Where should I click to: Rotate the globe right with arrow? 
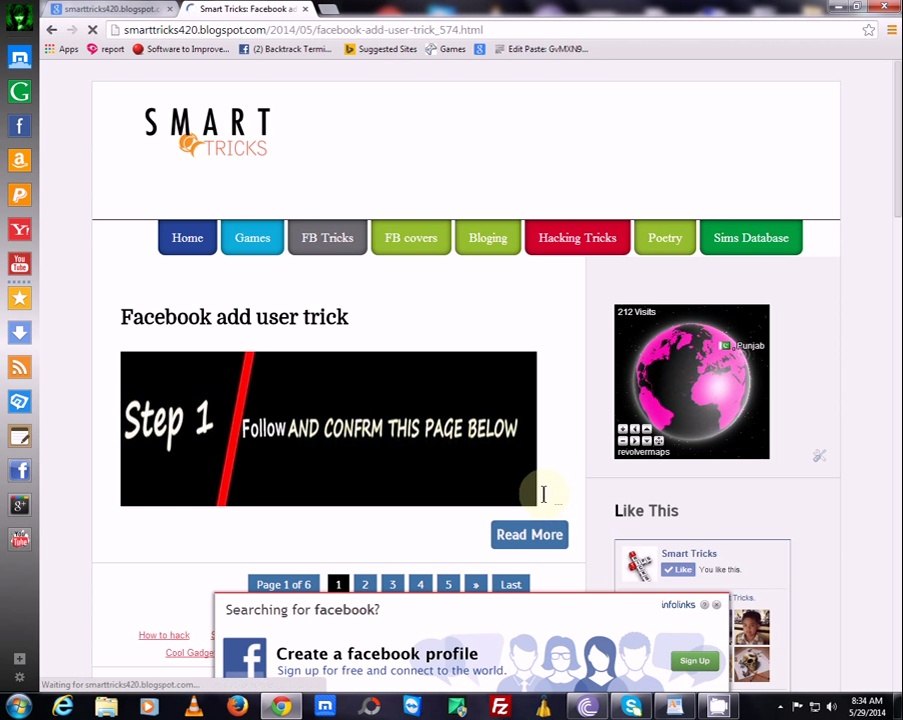[635, 441]
